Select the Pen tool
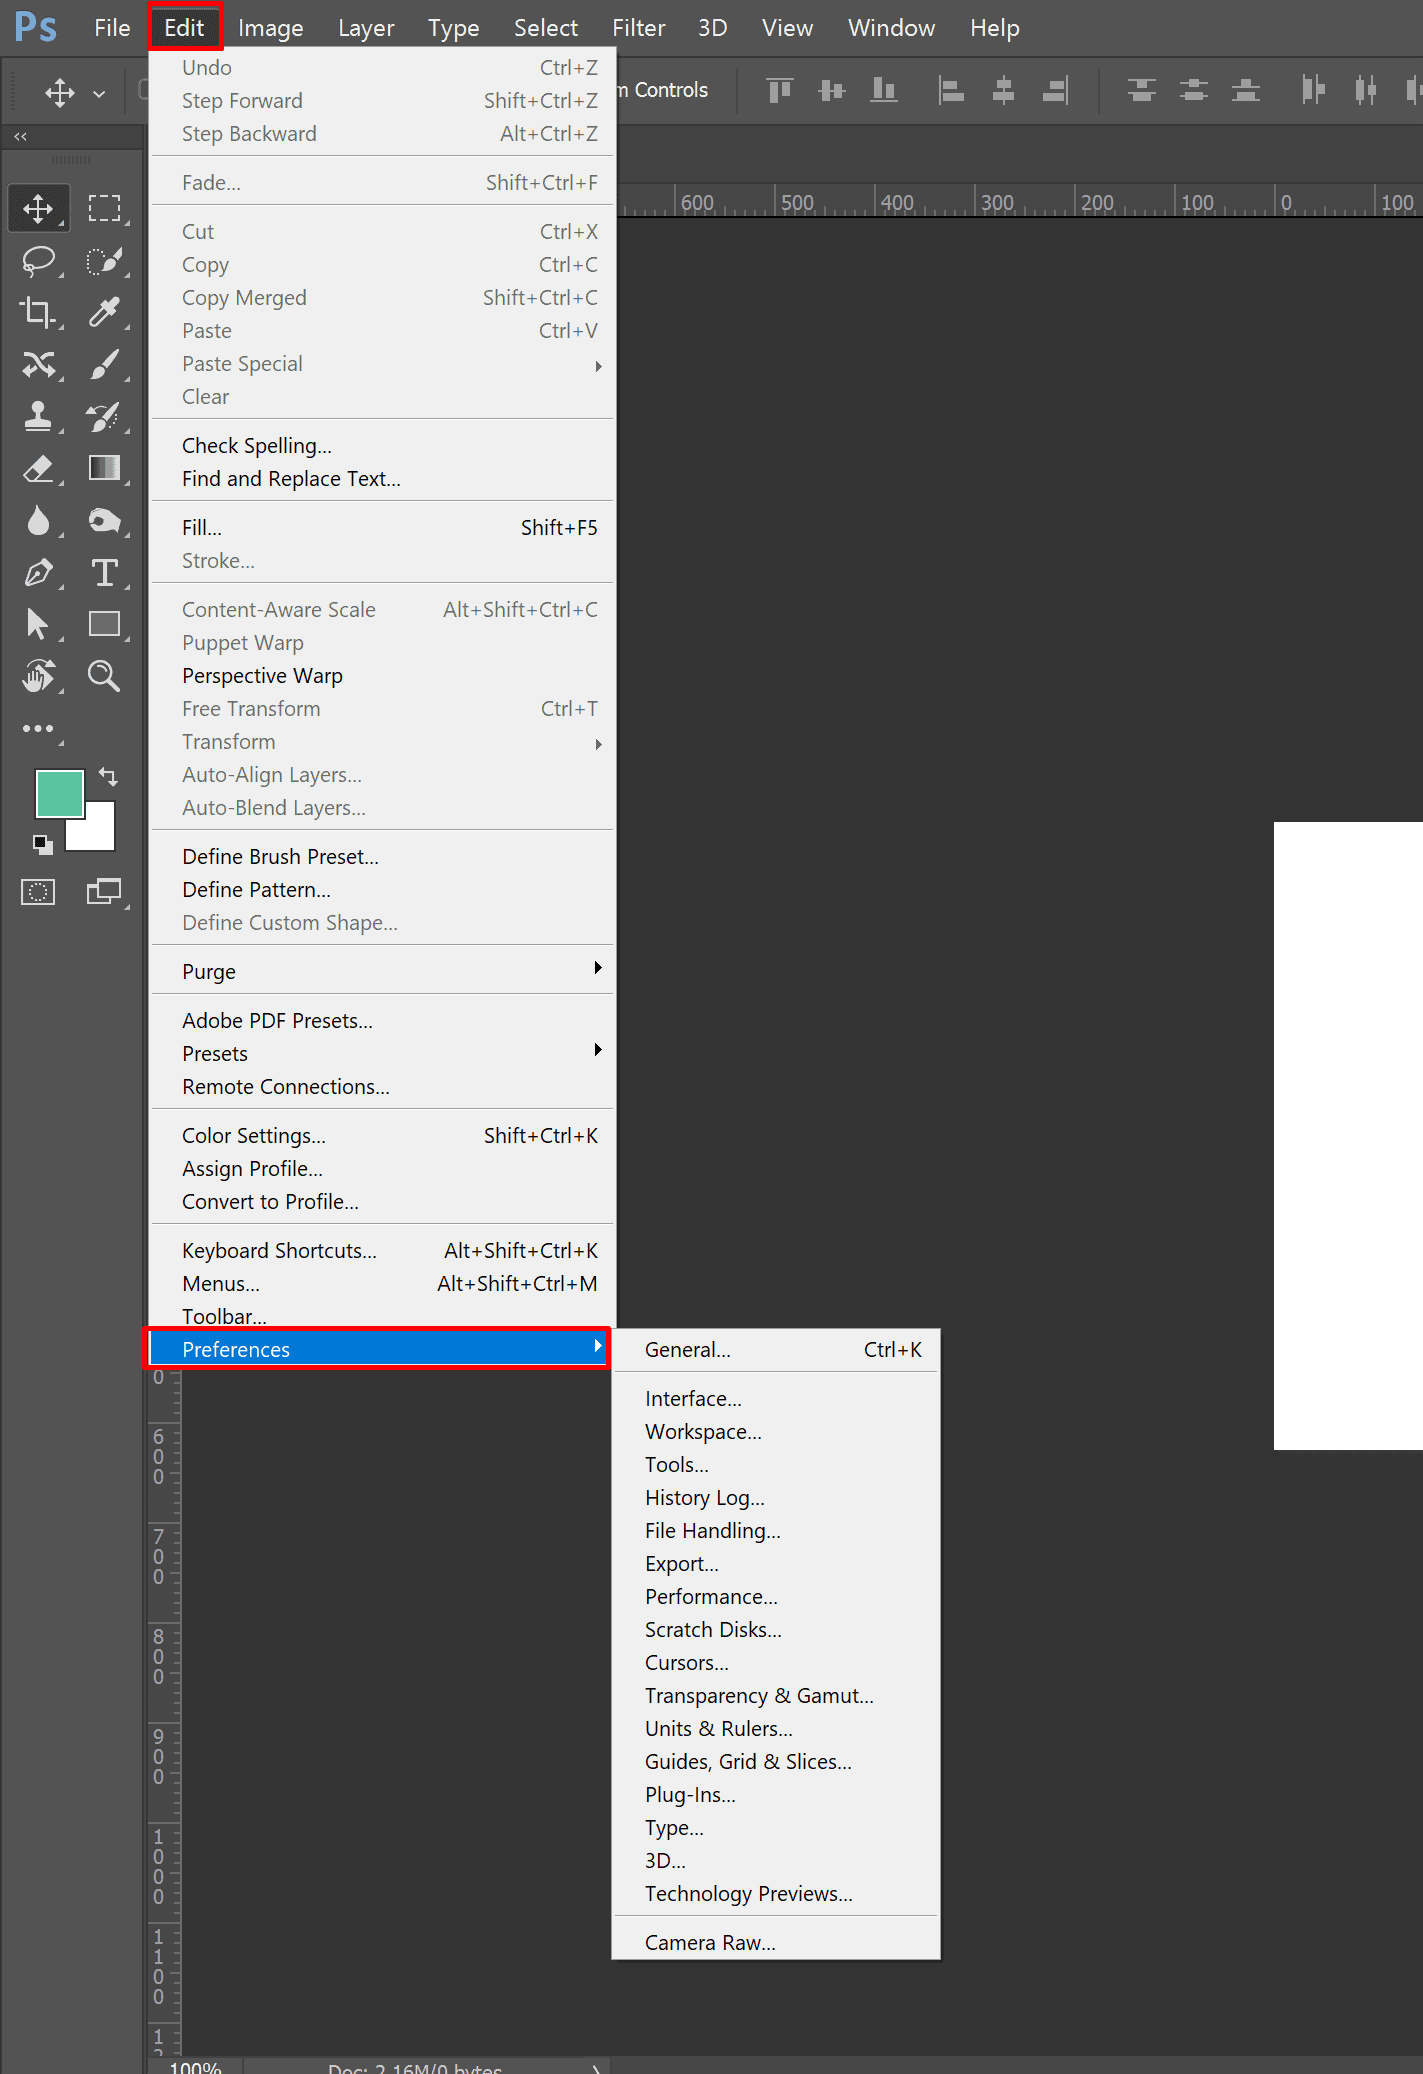 tap(38, 573)
